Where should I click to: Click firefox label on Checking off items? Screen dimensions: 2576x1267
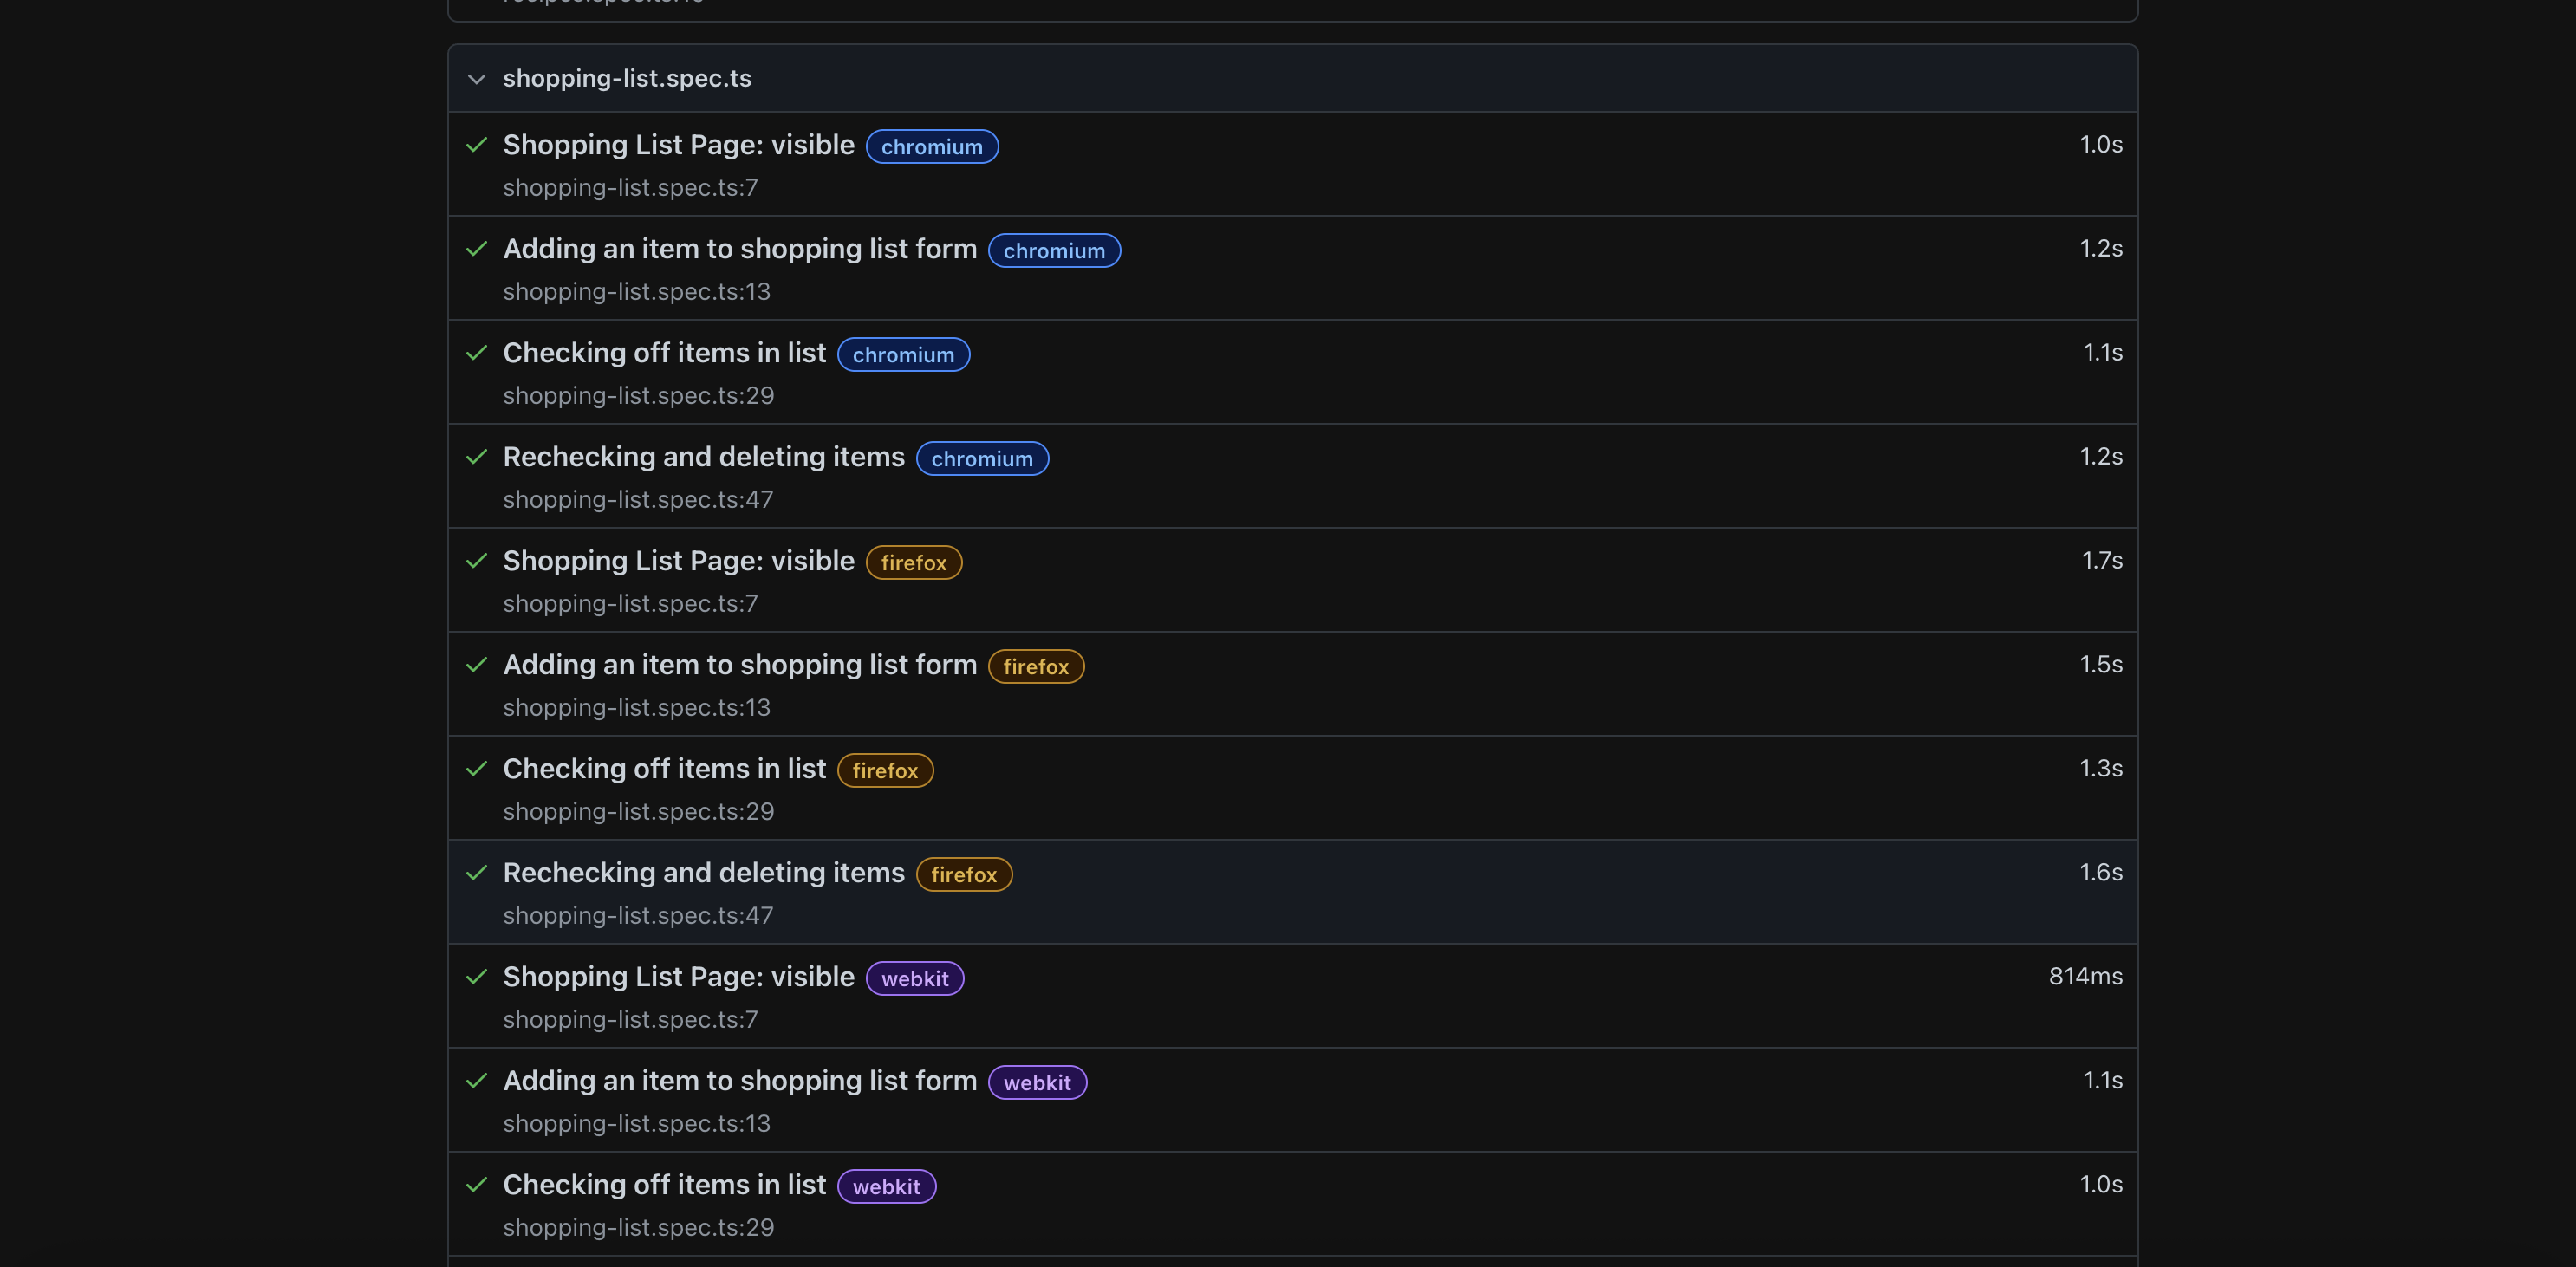click(884, 771)
